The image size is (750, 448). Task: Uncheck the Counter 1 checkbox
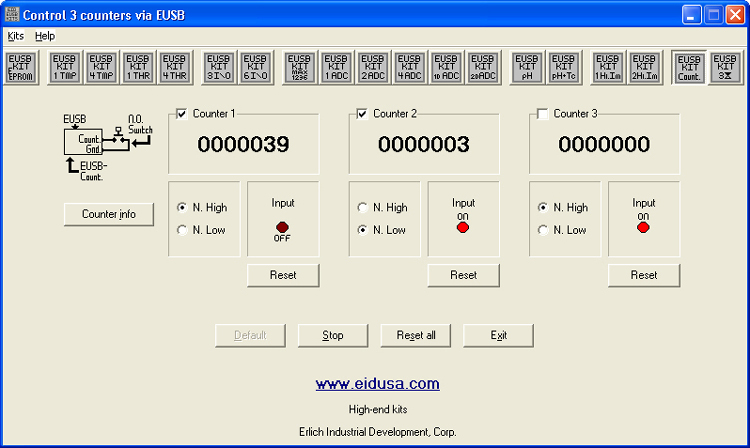182,114
